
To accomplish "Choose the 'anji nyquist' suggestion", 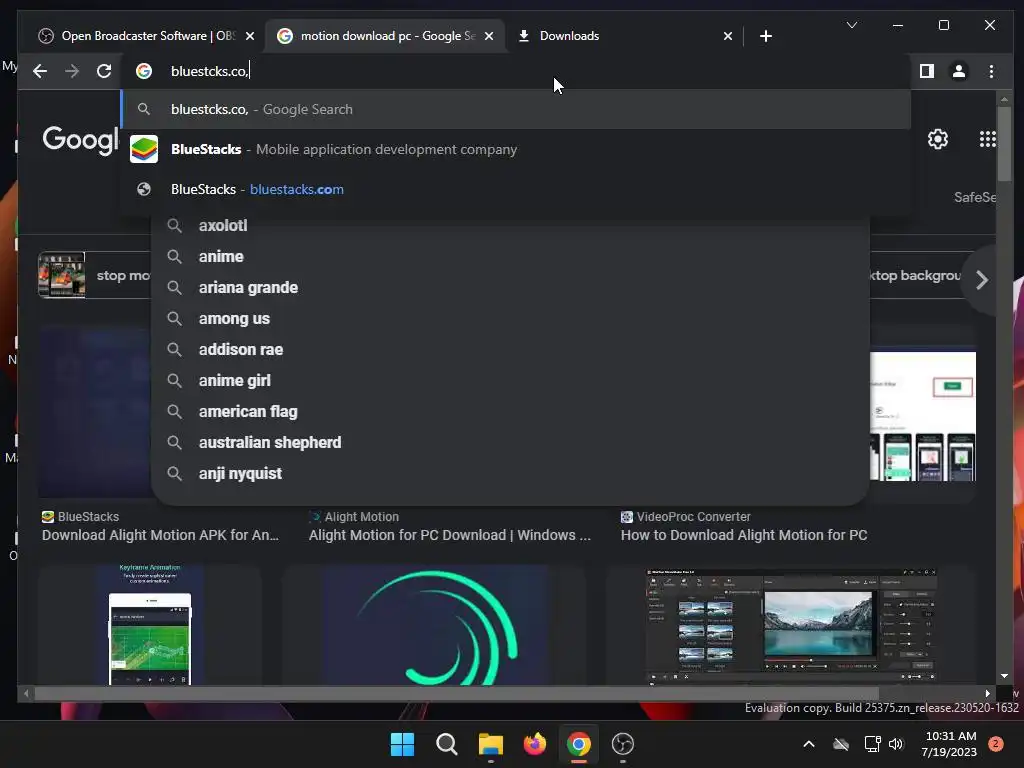I will (509, 473).
